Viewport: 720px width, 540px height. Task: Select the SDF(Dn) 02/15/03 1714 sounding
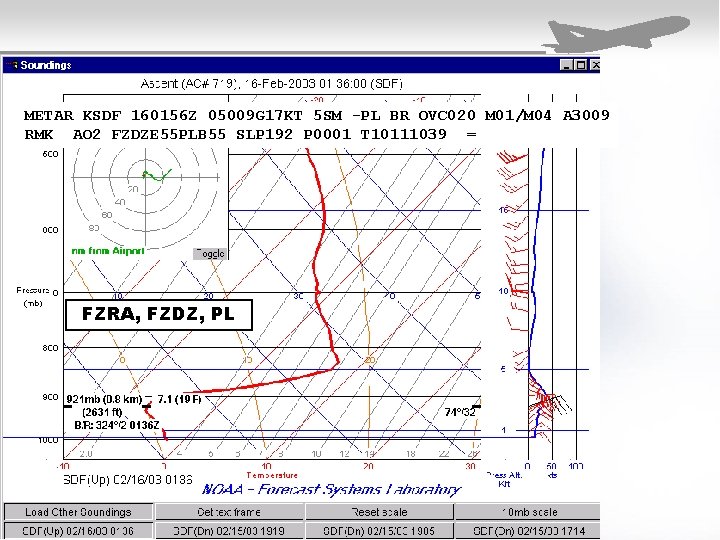click(528, 531)
